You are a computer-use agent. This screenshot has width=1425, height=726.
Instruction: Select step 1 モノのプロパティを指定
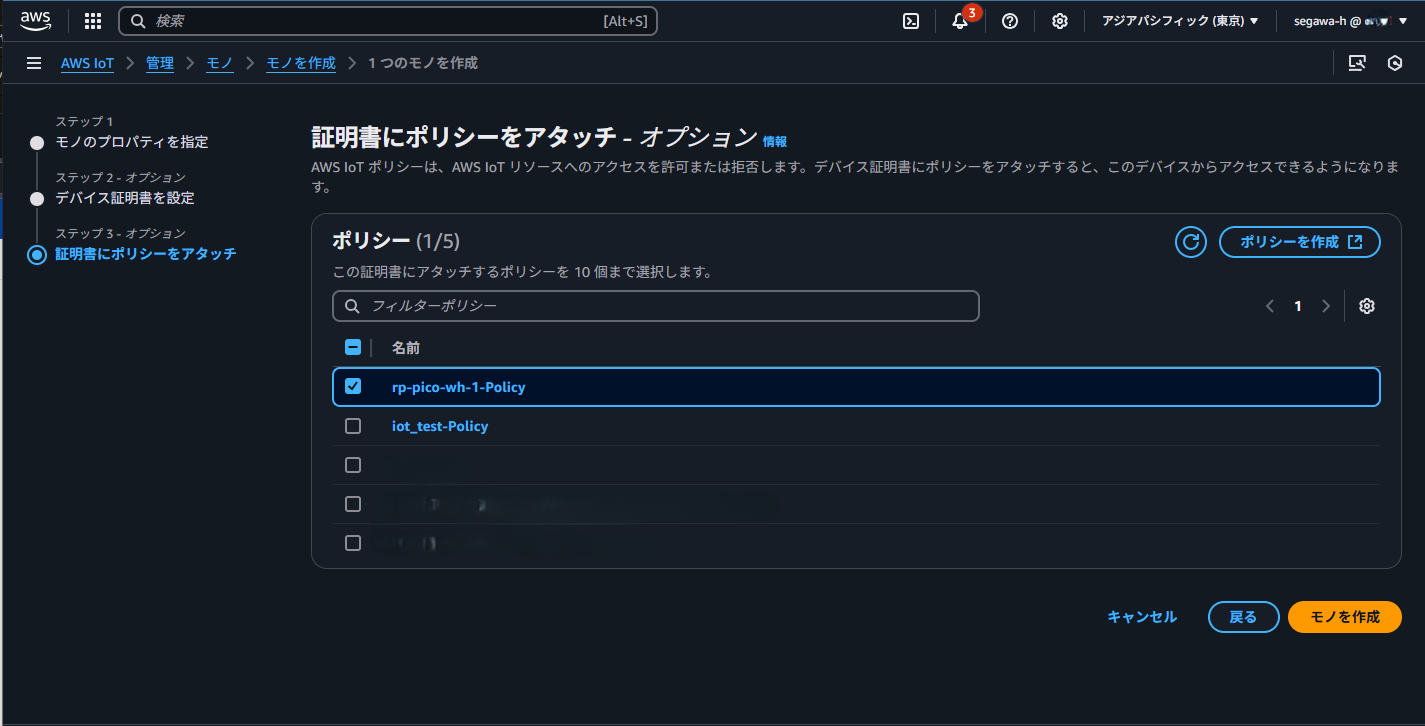[132, 142]
